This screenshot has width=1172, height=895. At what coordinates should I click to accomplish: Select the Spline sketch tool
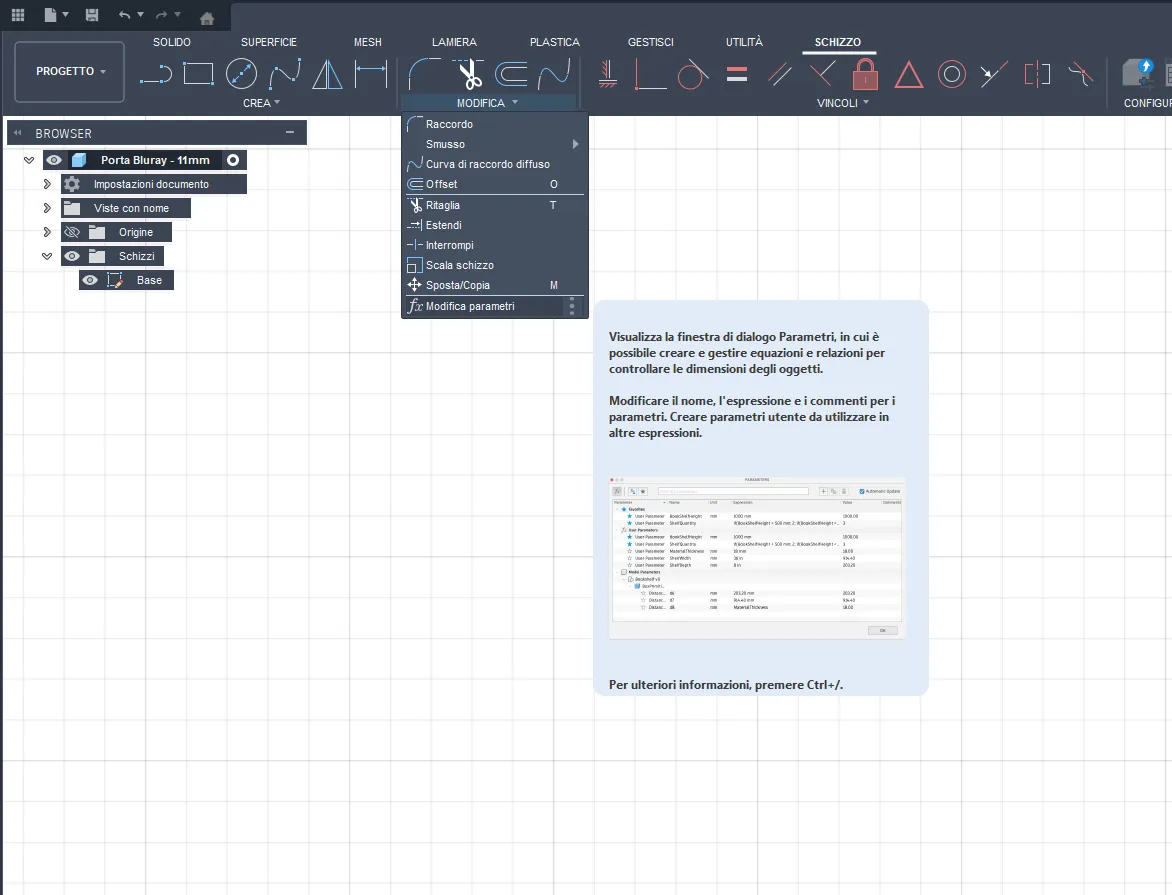[285, 74]
